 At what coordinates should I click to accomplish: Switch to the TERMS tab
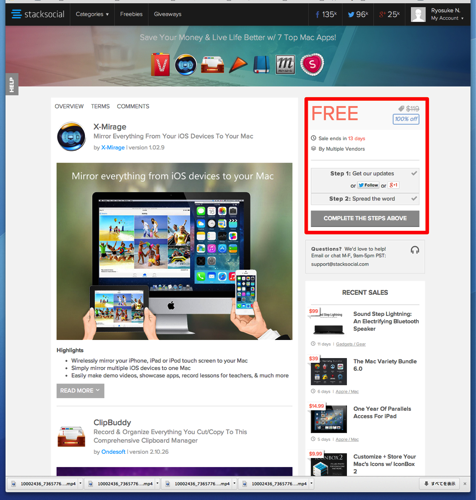[x=100, y=106]
